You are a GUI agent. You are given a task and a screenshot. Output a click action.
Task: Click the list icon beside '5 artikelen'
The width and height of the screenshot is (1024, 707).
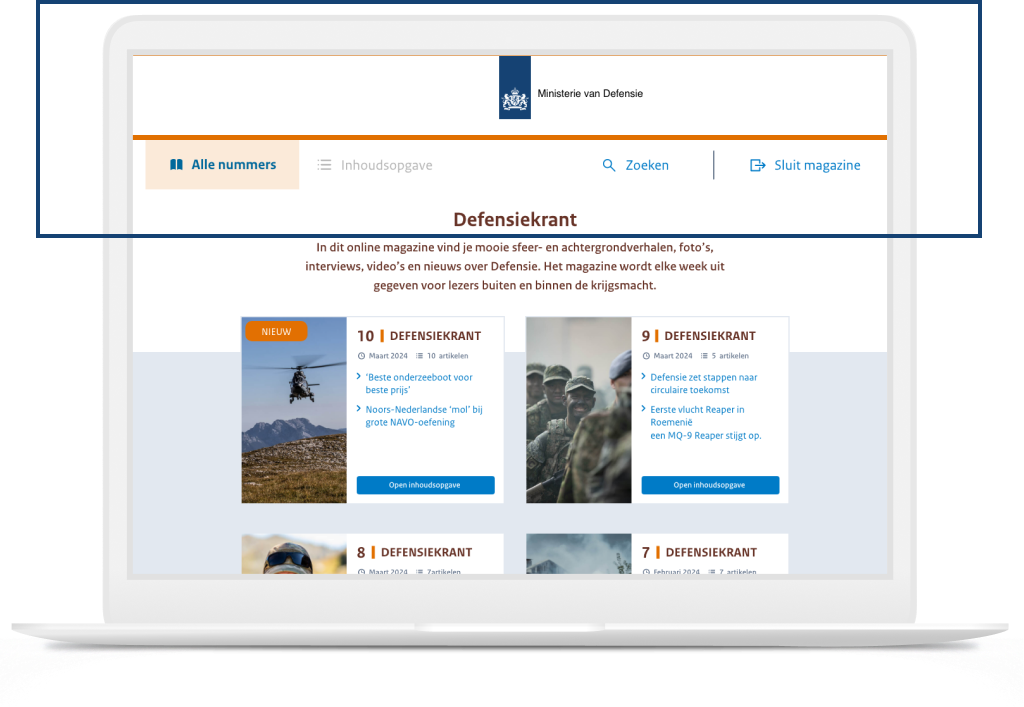click(704, 356)
